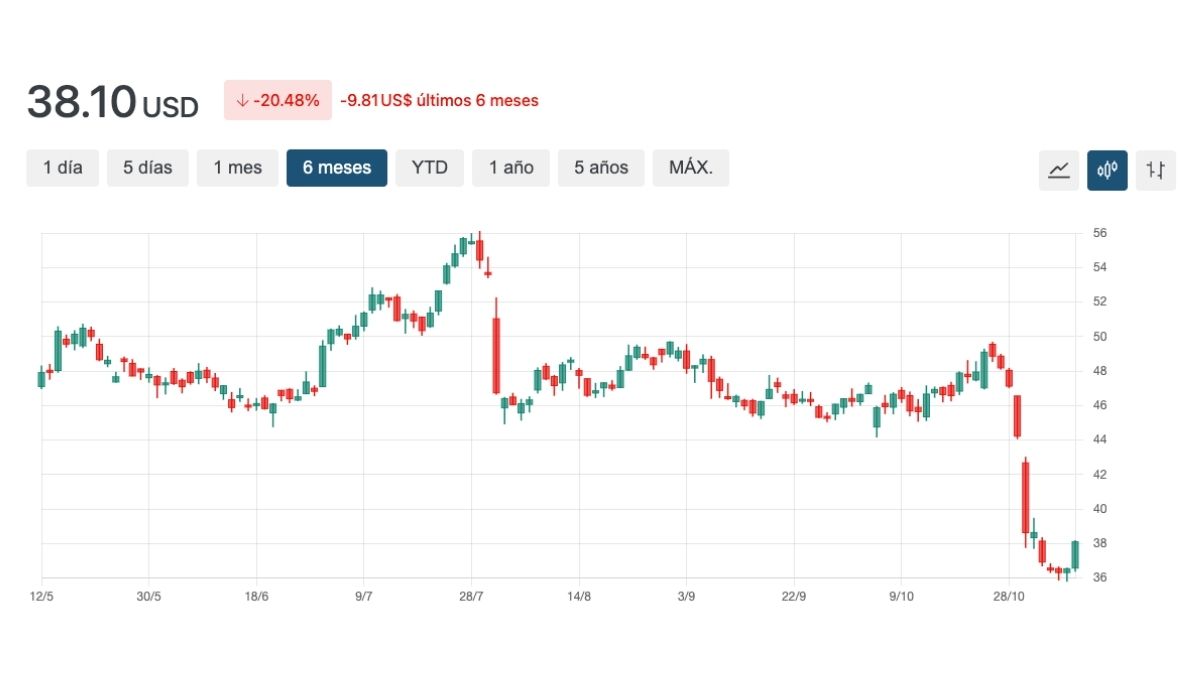The height and width of the screenshot is (675, 1200).
Task: Select the 1 día time range
Action: point(62,168)
